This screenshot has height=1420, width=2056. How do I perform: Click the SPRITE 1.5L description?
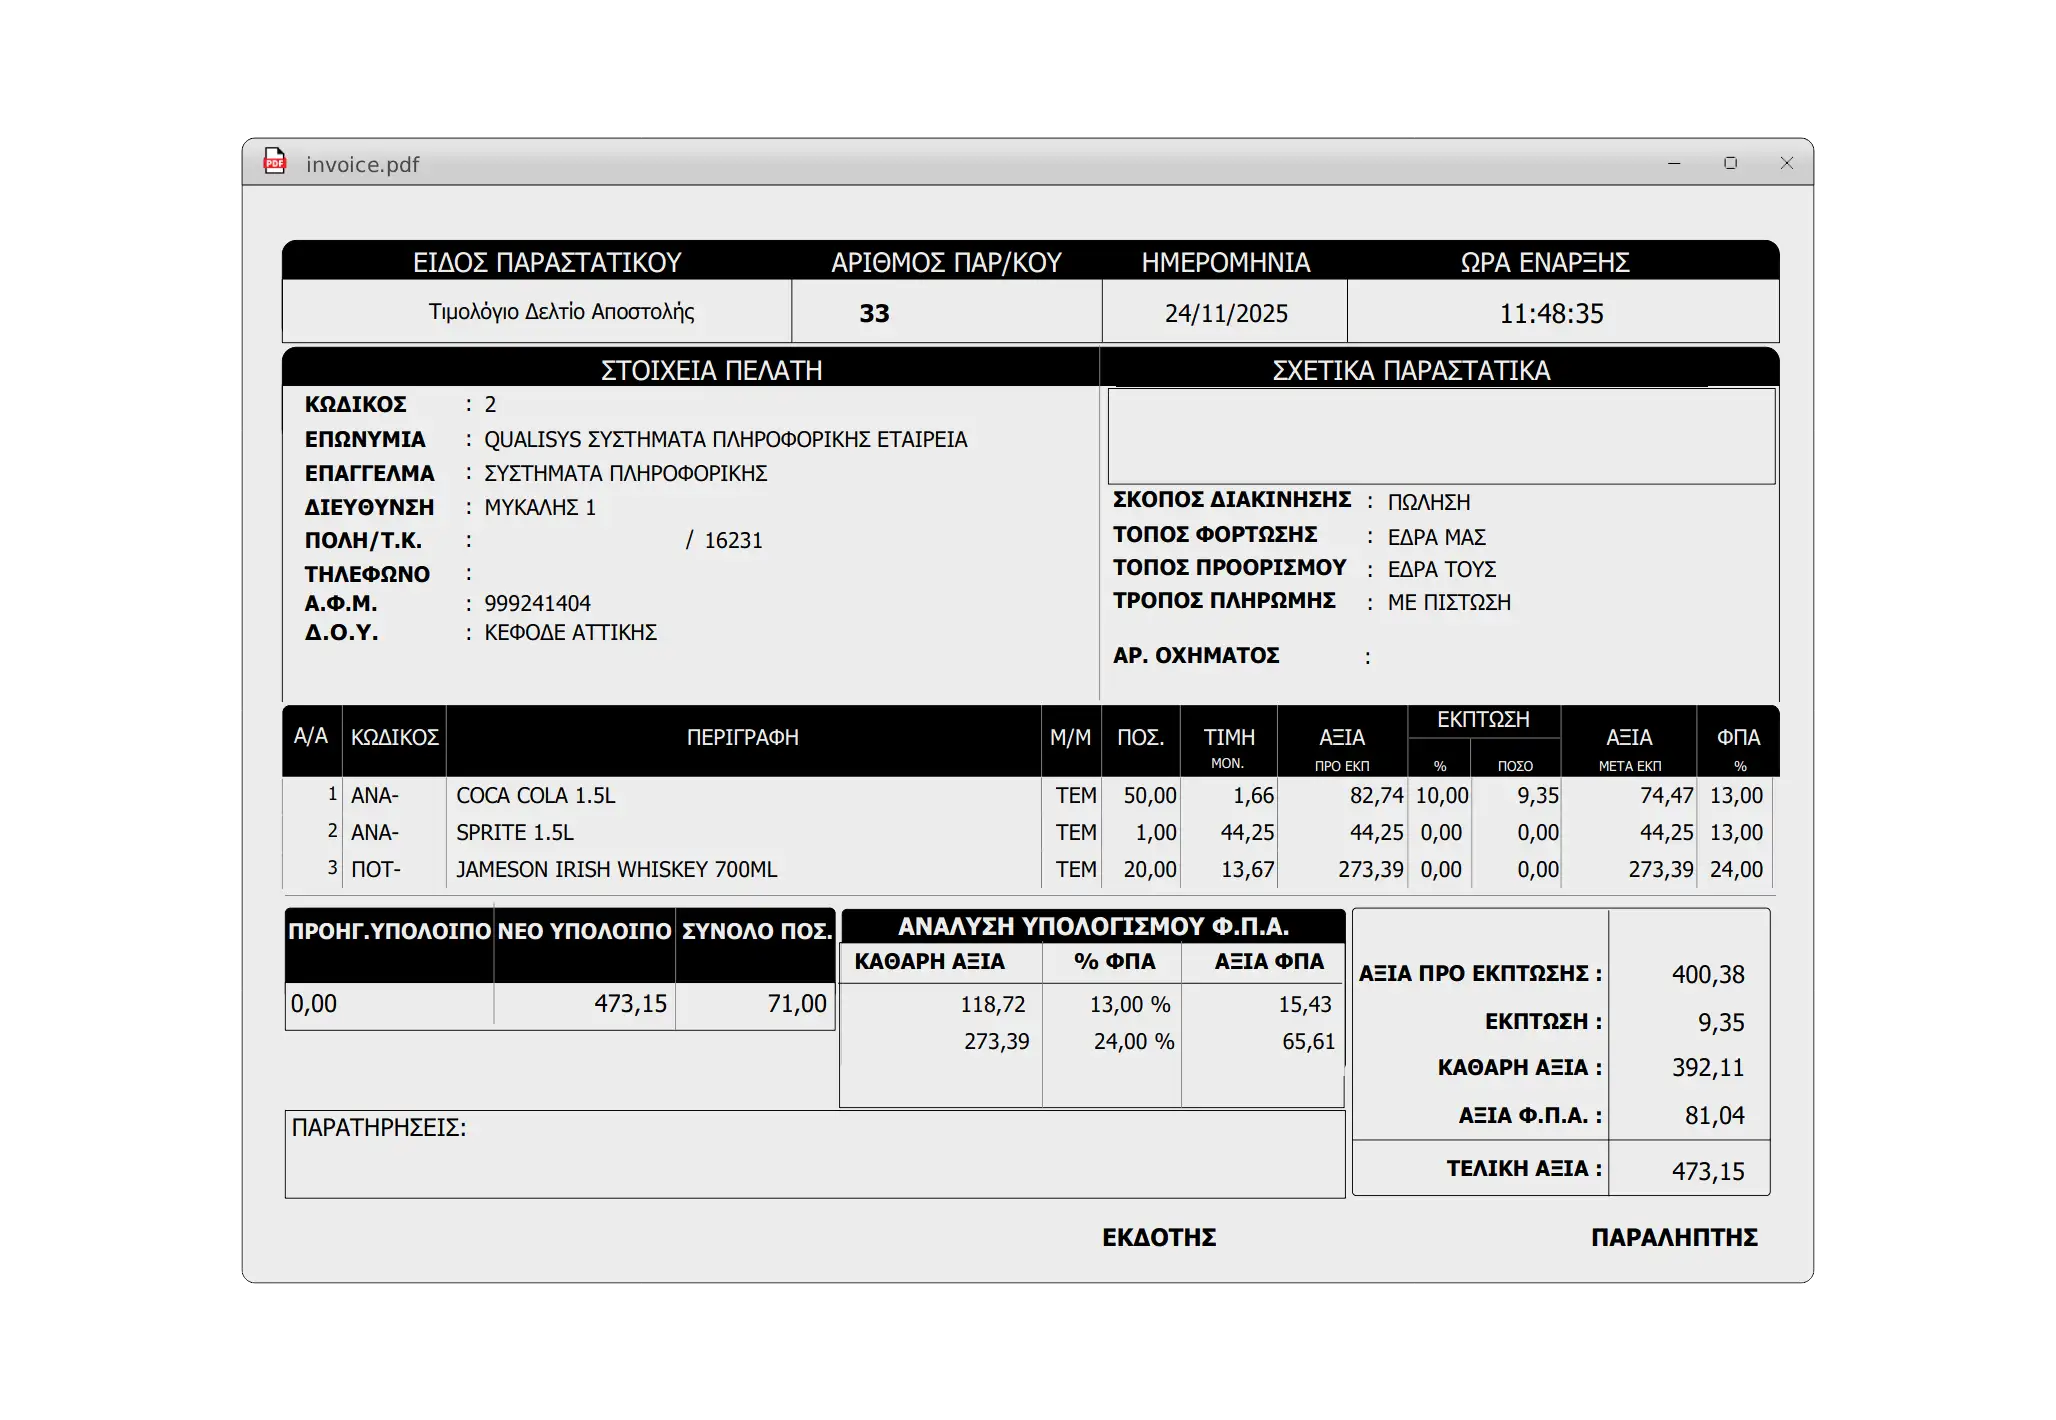[x=515, y=833]
